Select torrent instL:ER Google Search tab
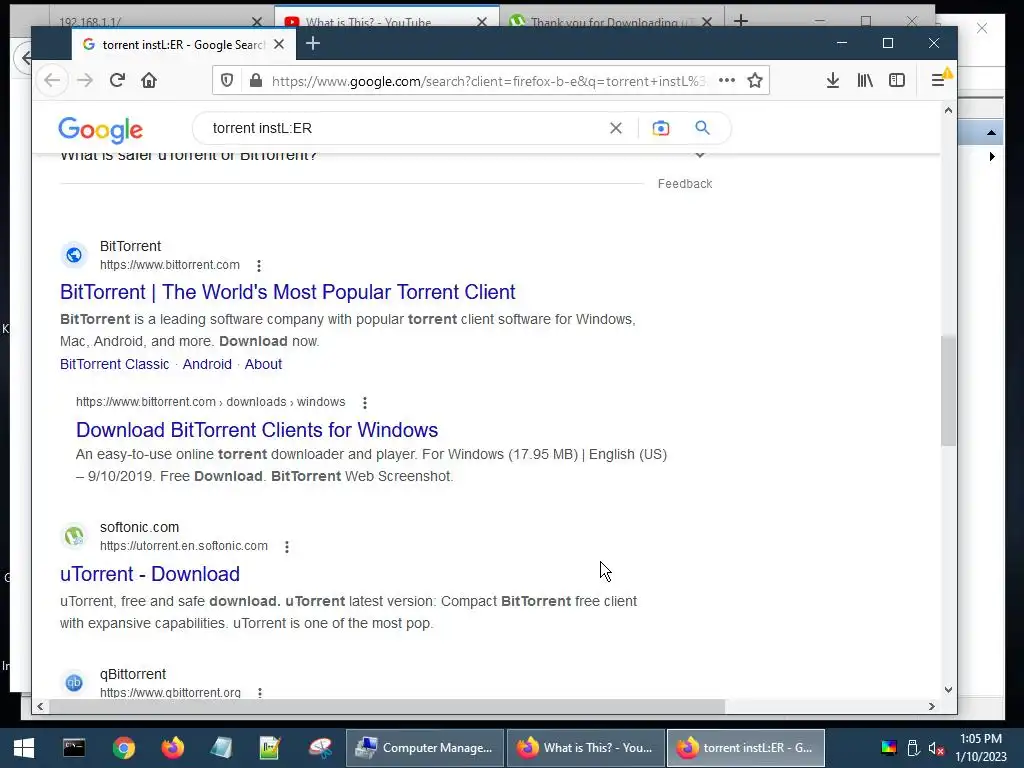 [184, 44]
